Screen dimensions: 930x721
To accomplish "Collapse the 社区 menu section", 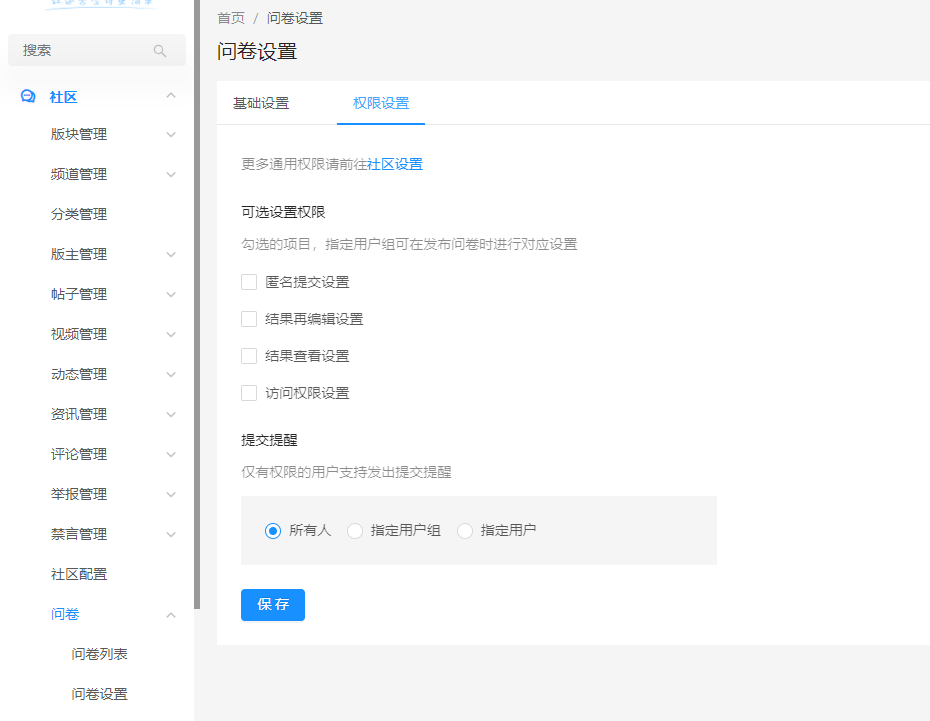I will [x=171, y=95].
